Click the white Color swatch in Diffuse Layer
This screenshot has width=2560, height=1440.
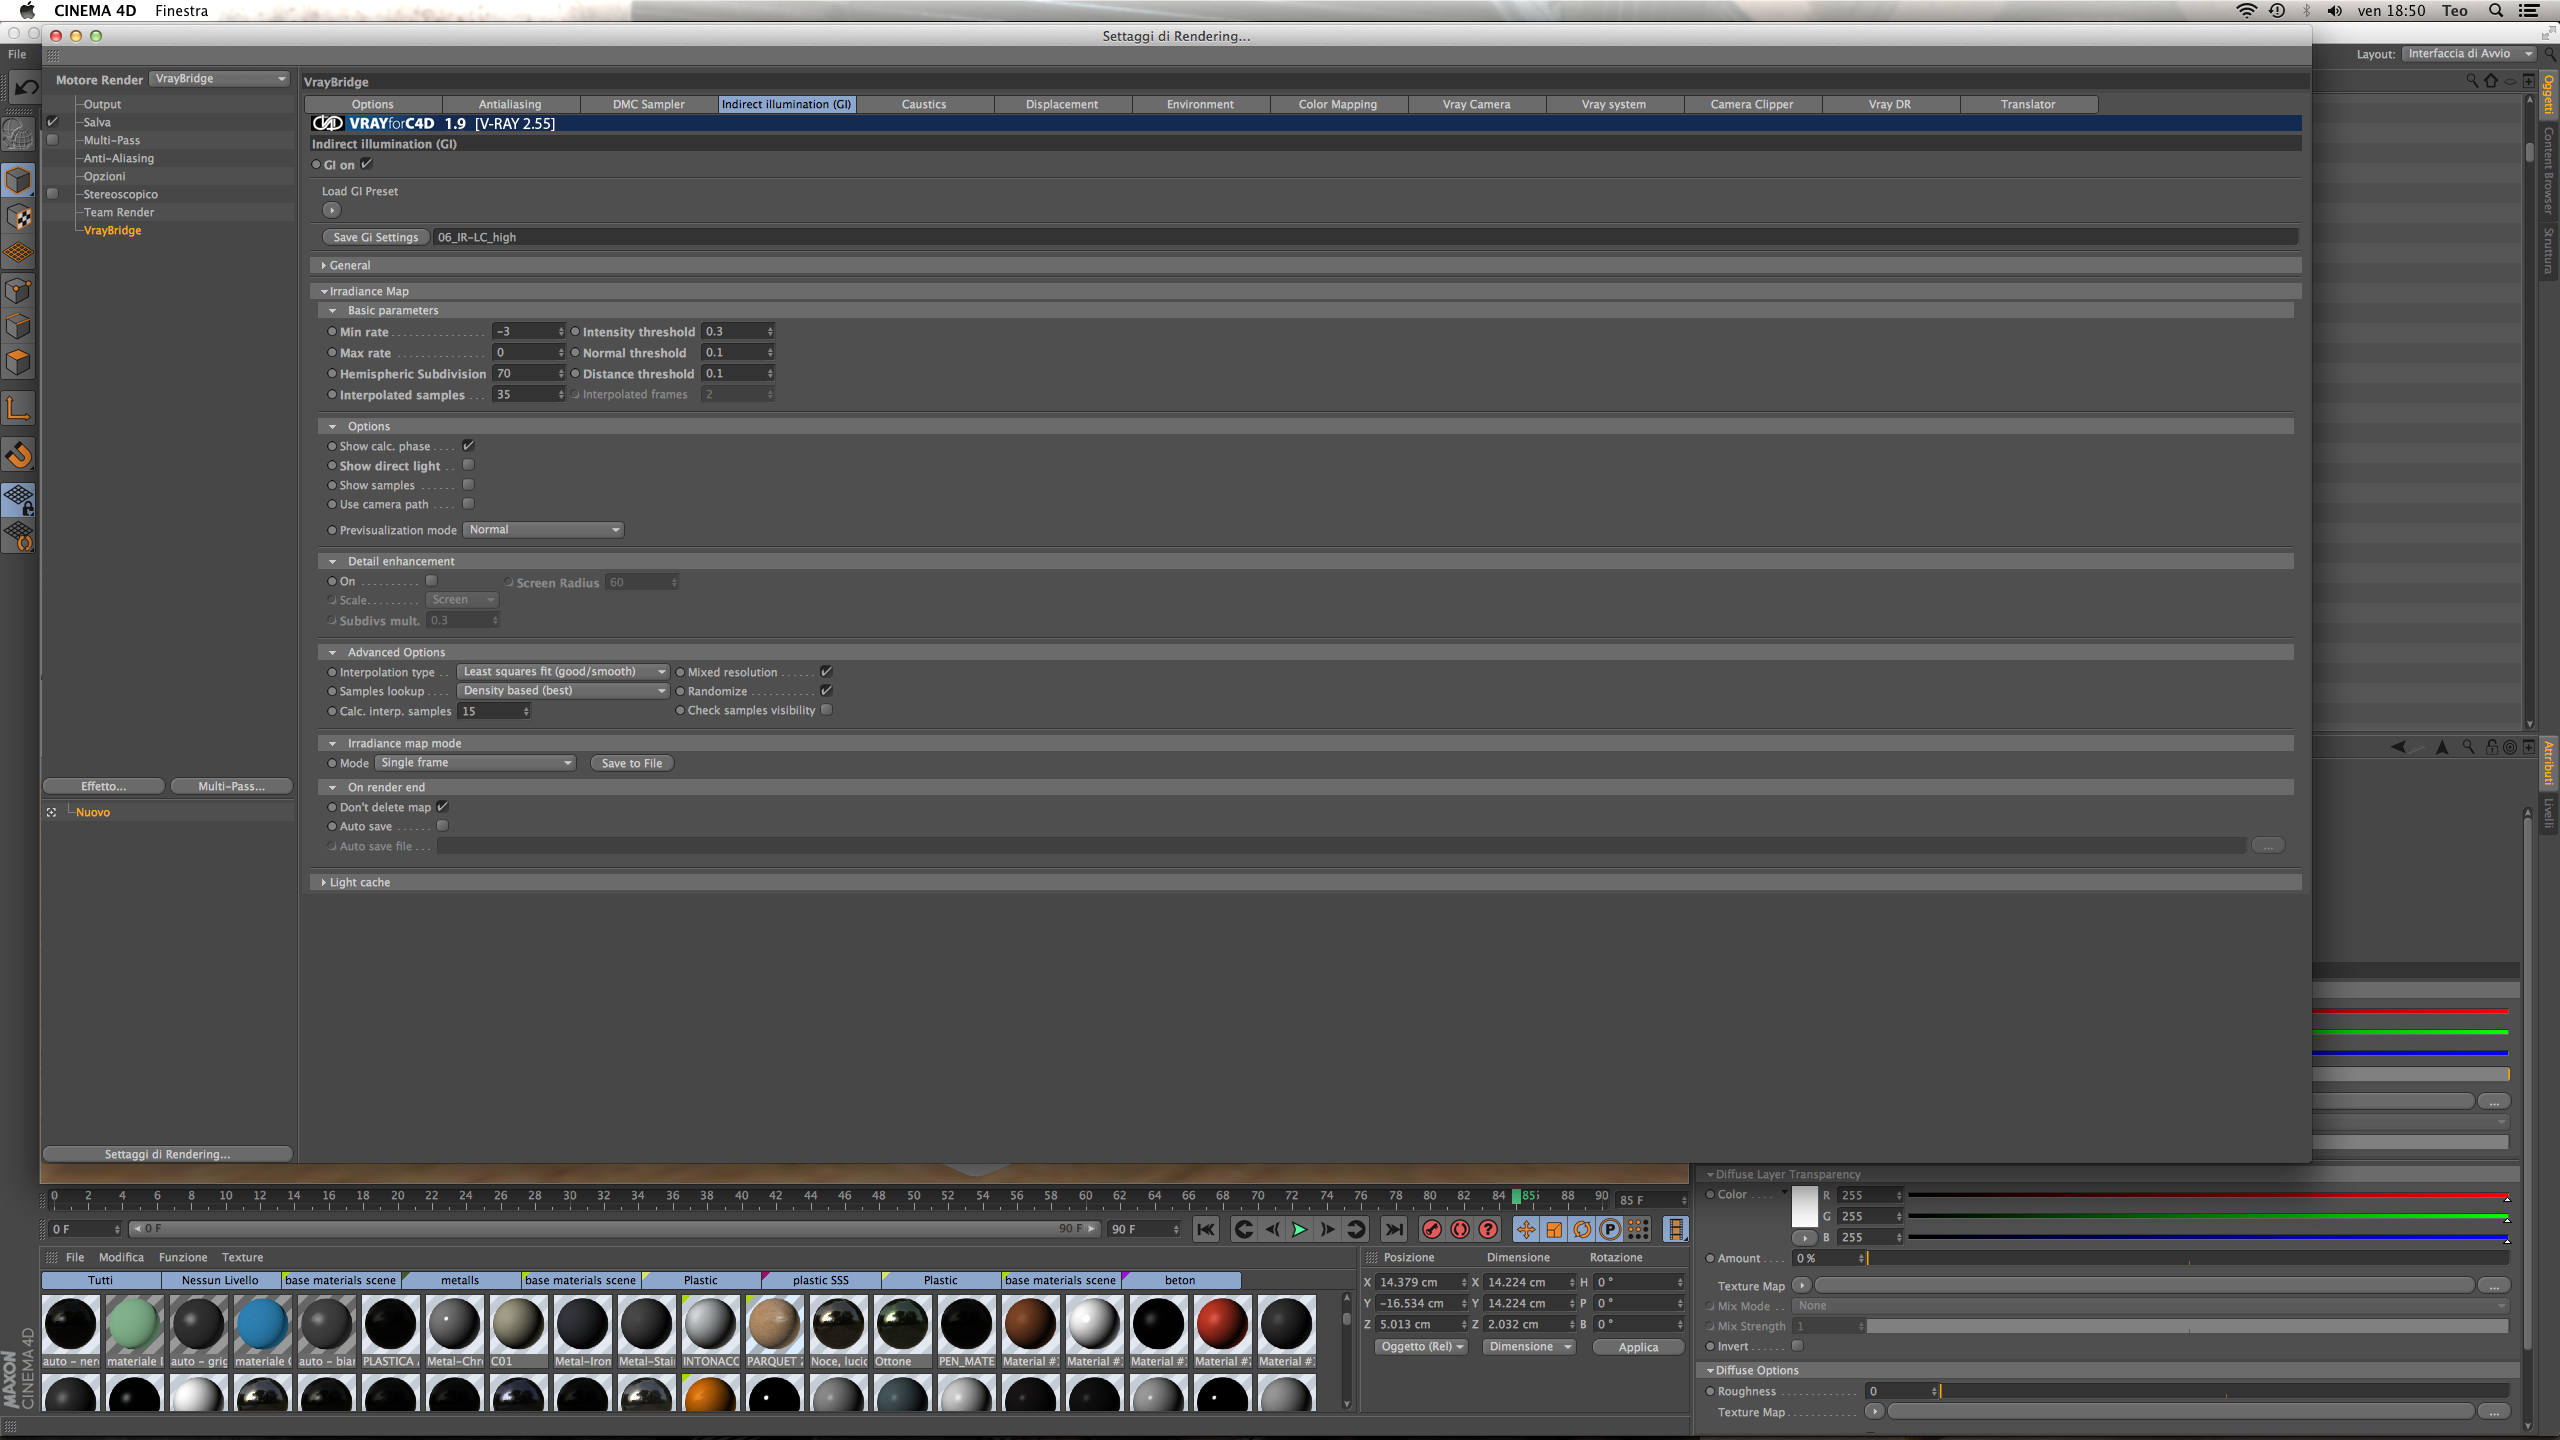(1805, 1206)
